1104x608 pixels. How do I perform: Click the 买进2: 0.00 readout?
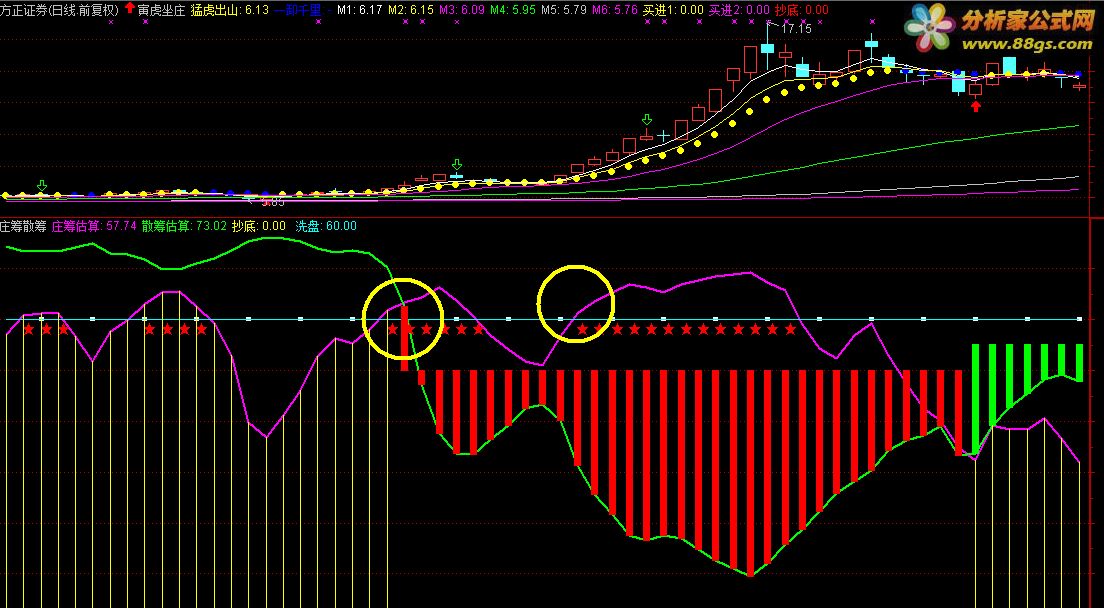coord(739,10)
